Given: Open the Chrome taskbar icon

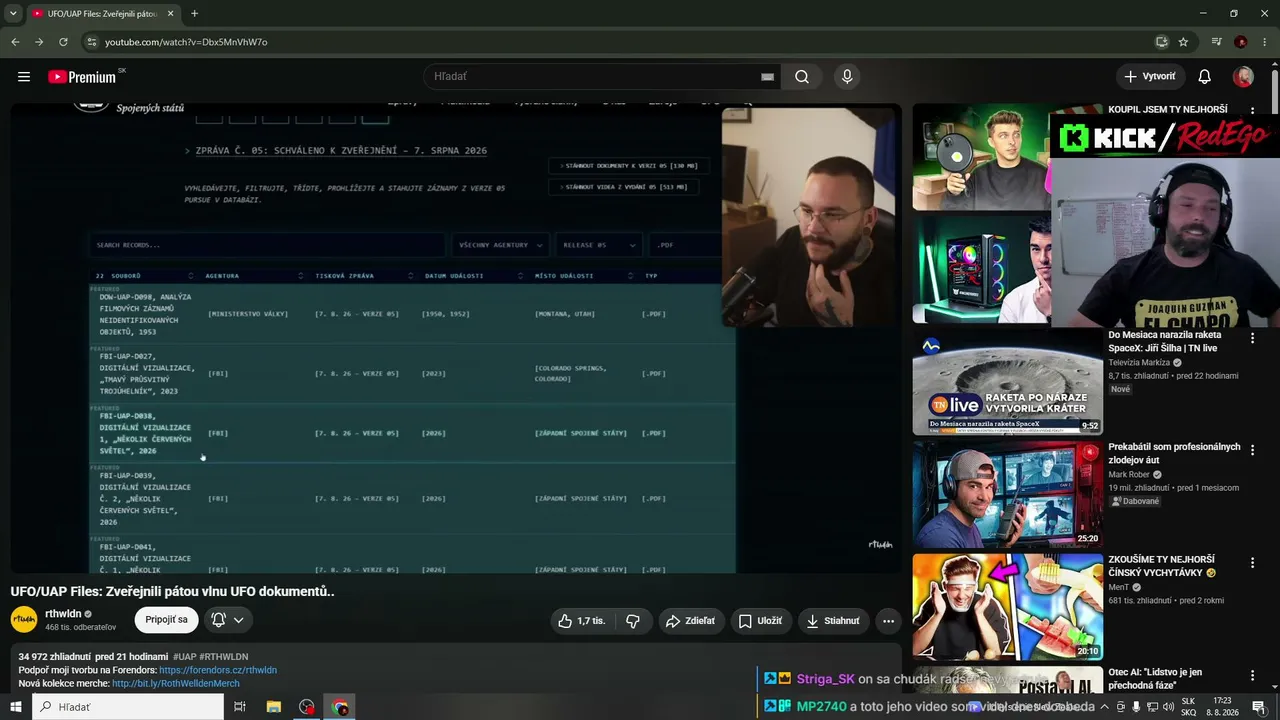Looking at the screenshot, I should point(340,707).
